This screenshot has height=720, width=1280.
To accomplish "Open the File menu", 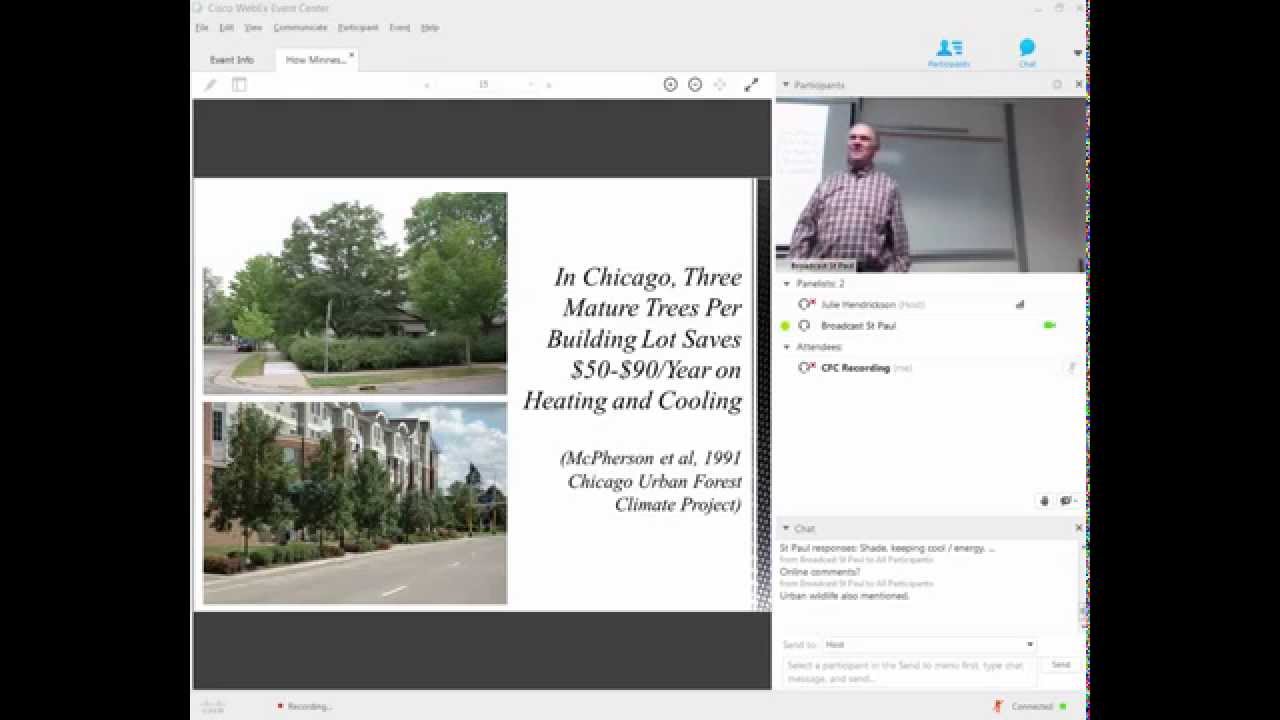I will [x=202, y=28].
